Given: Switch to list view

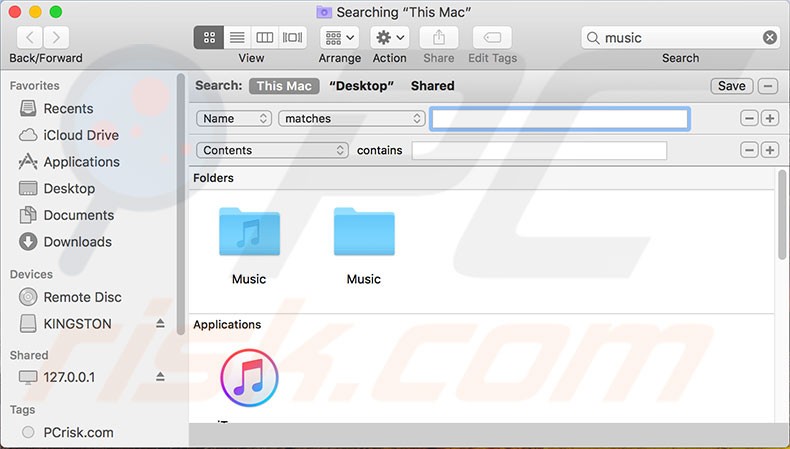Looking at the screenshot, I should coord(237,38).
